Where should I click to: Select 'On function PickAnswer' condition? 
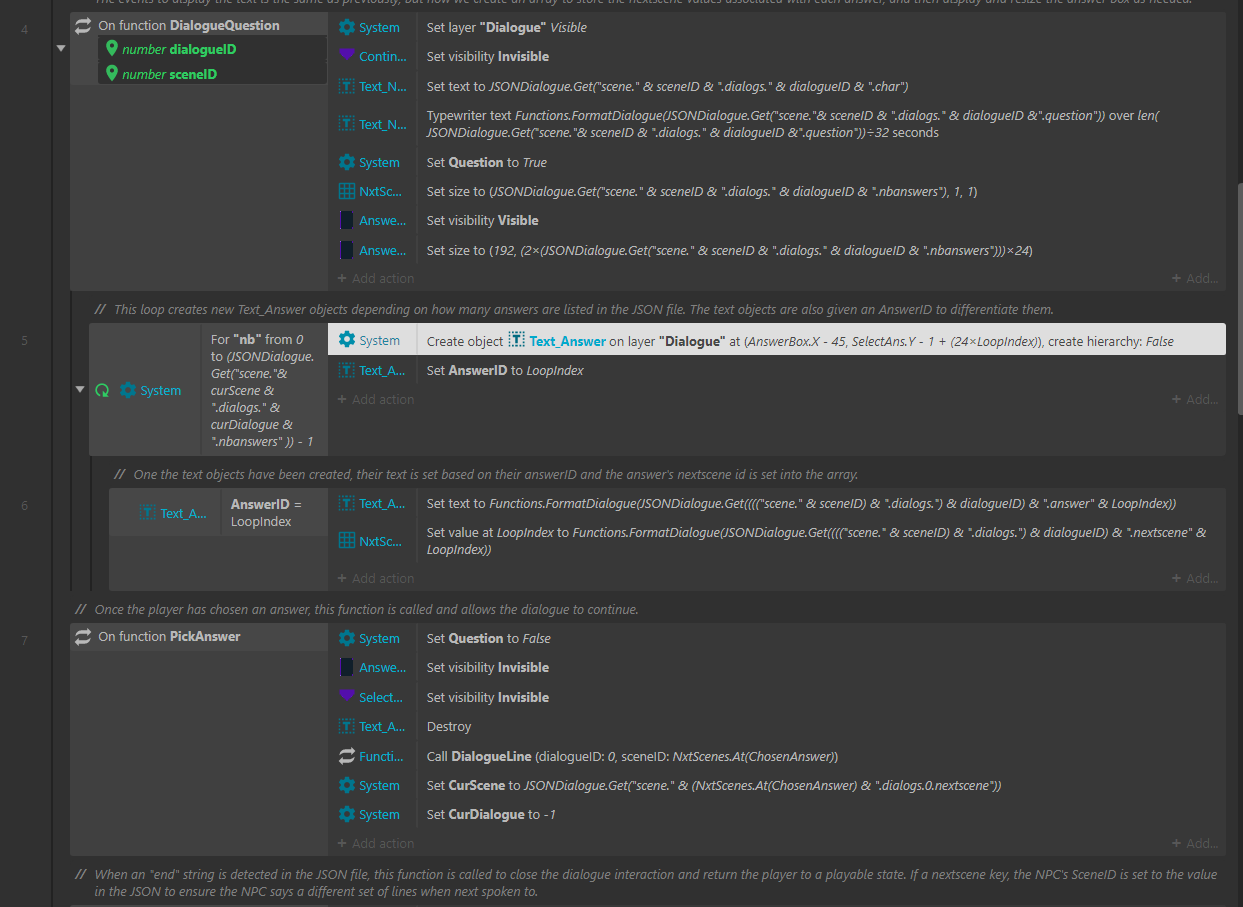[x=169, y=637]
